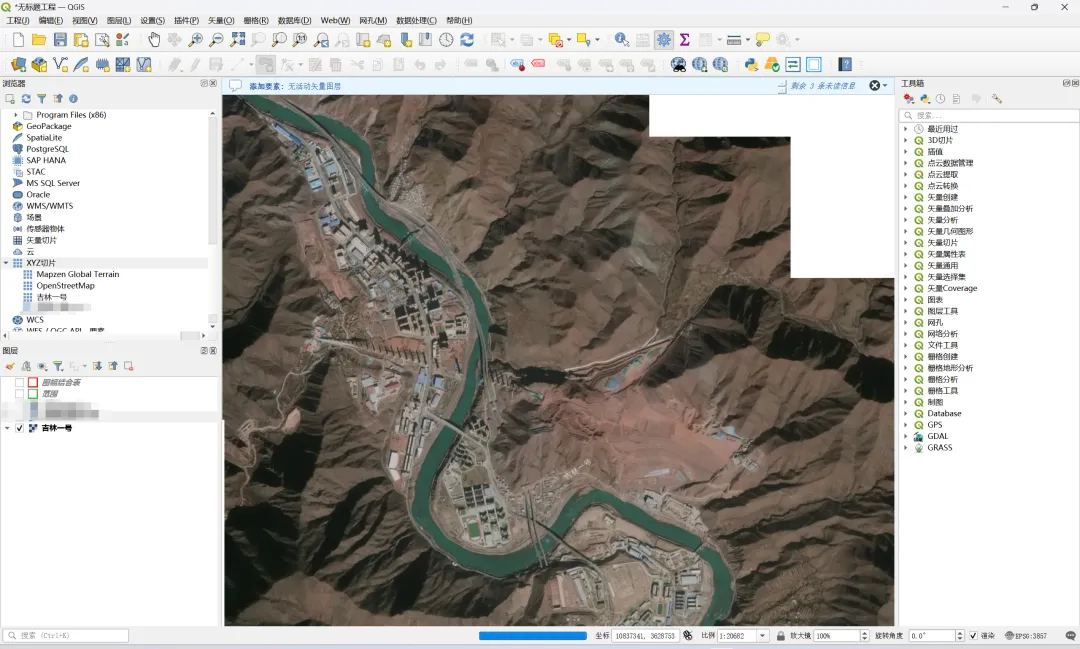This screenshot has width=1080, height=649.
Task: Select the WMS/WMTS browser item
Action: coord(50,206)
